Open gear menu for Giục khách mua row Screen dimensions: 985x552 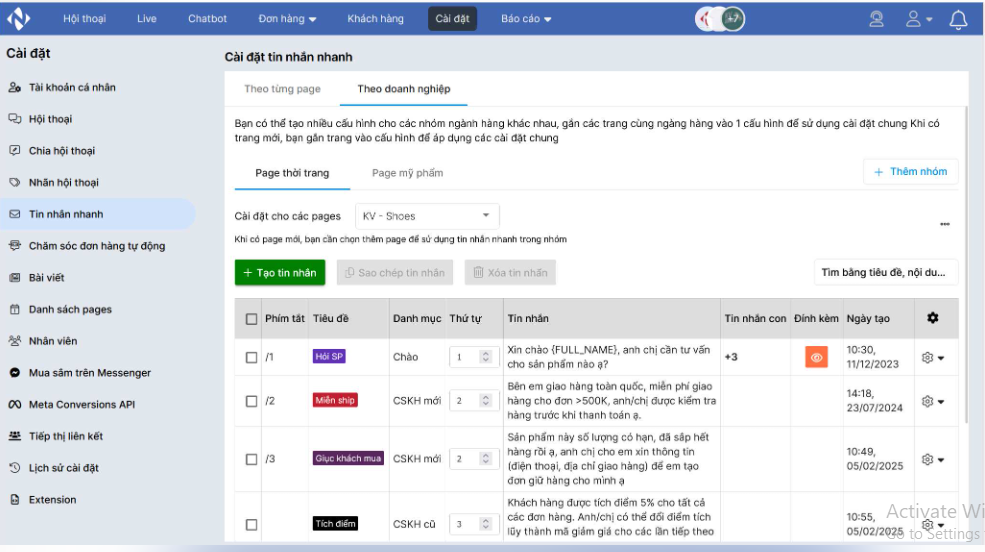932,460
